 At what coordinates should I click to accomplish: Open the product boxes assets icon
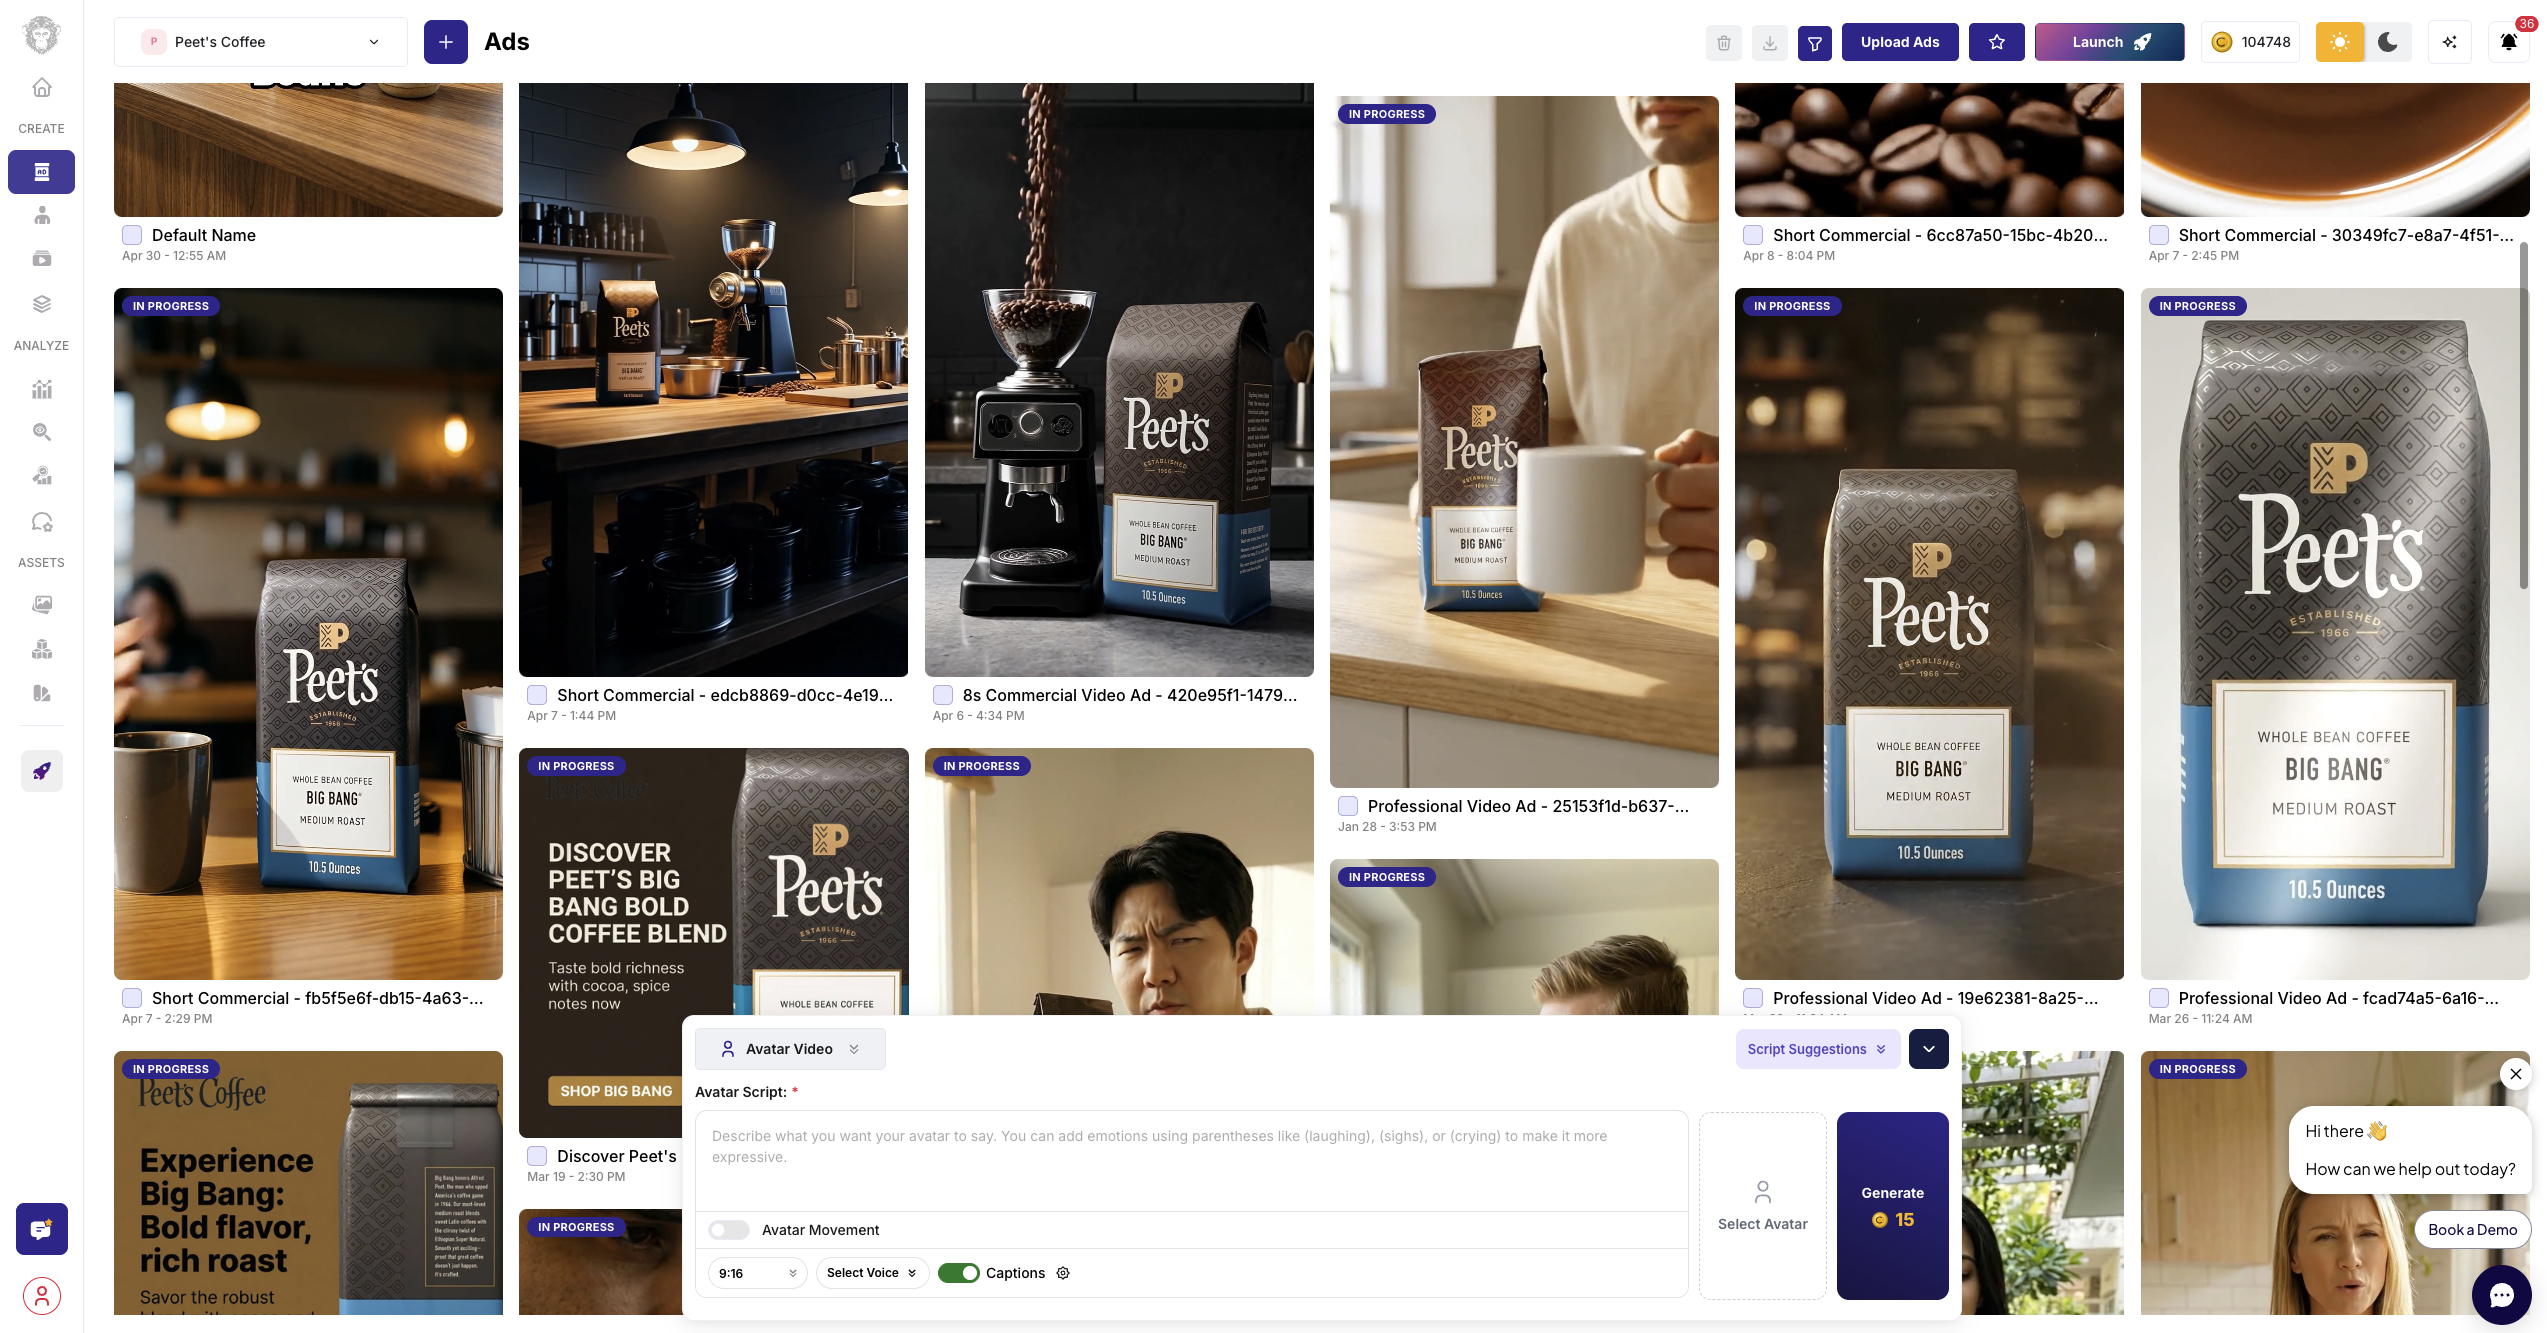click(42, 649)
